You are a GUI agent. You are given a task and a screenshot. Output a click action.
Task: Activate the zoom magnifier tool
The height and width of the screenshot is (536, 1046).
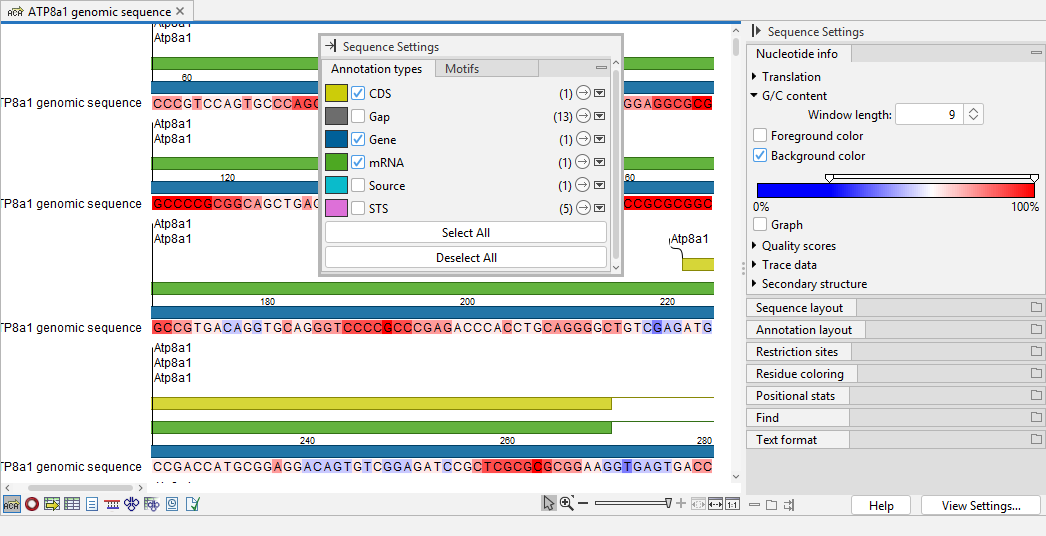(x=566, y=503)
